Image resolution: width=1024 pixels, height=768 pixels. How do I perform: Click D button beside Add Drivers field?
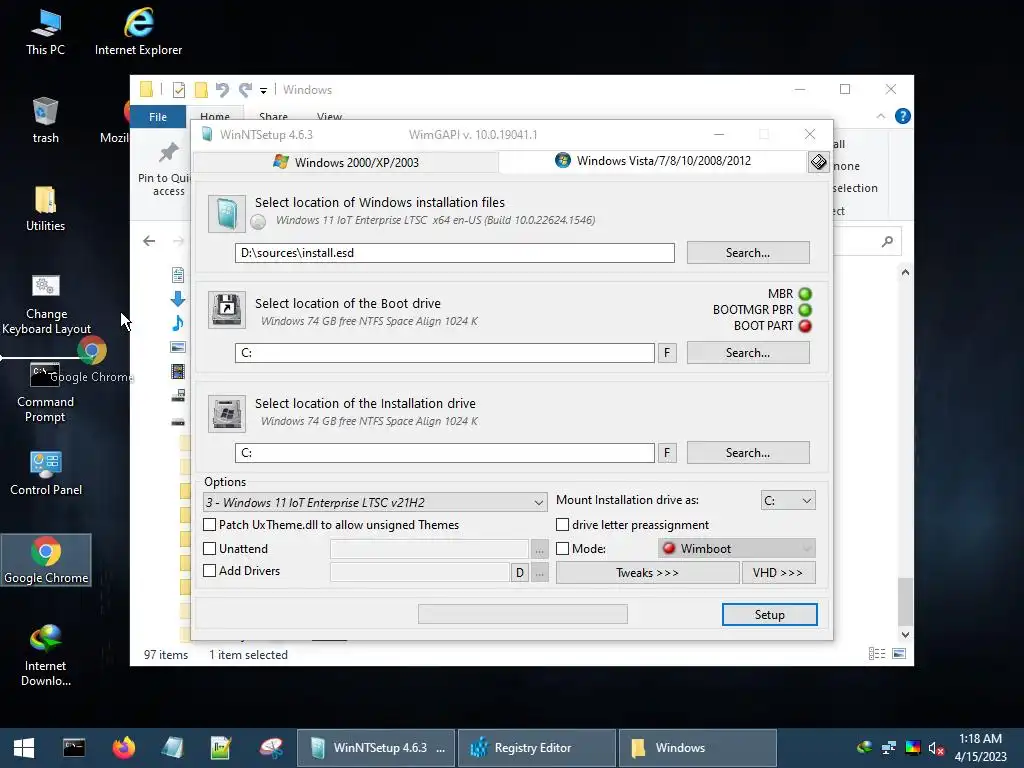click(520, 573)
